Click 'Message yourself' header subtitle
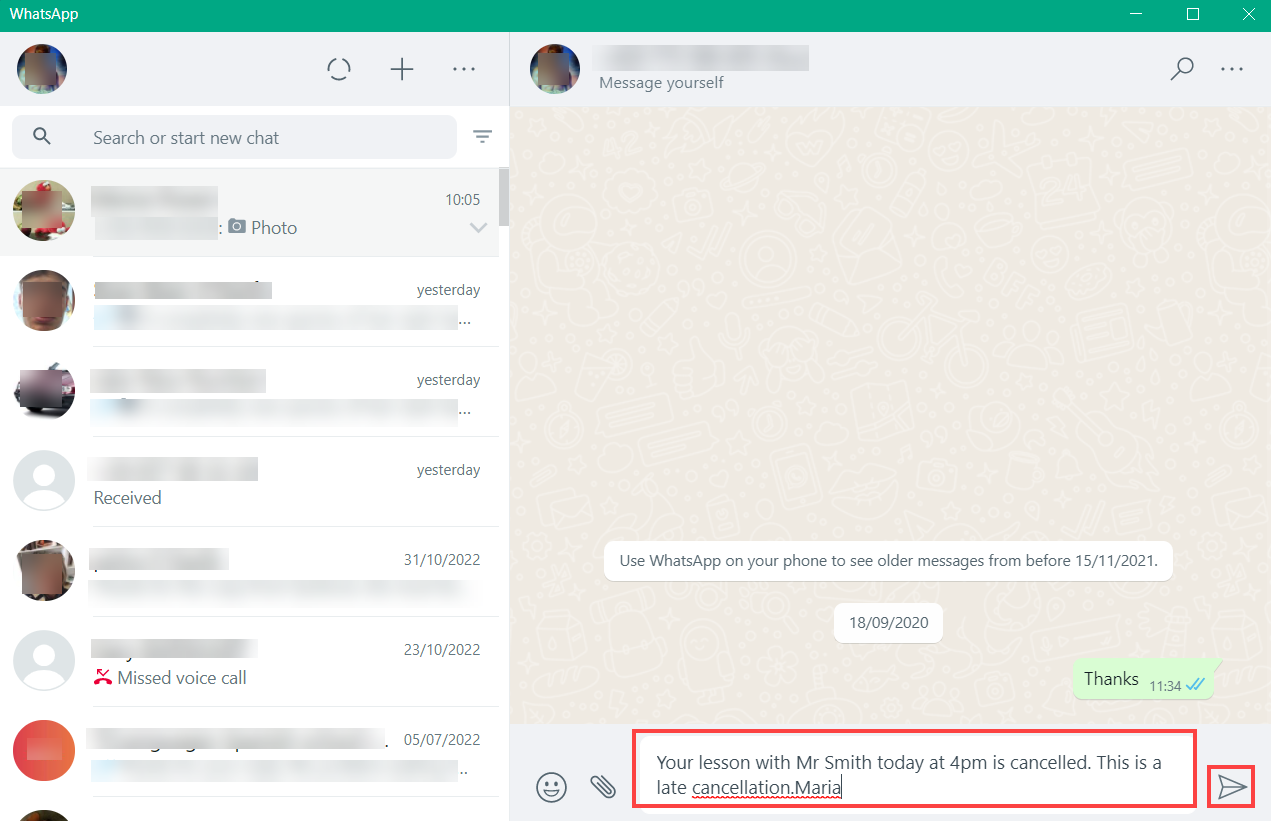The height and width of the screenshot is (821, 1271). (x=661, y=83)
